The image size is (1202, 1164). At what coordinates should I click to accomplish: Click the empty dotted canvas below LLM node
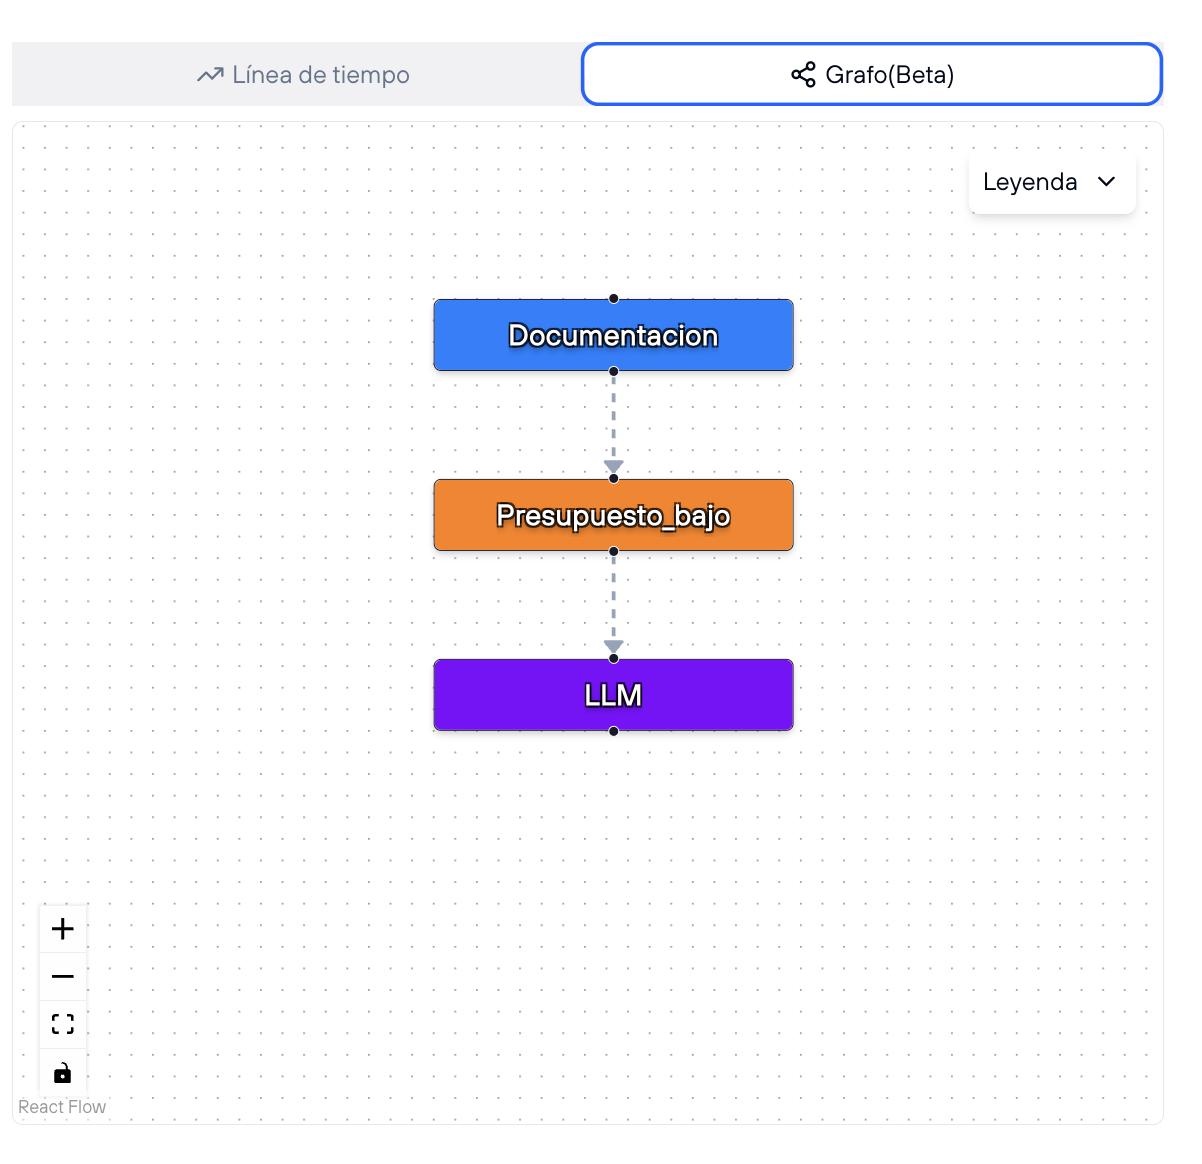pyautogui.click(x=614, y=880)
